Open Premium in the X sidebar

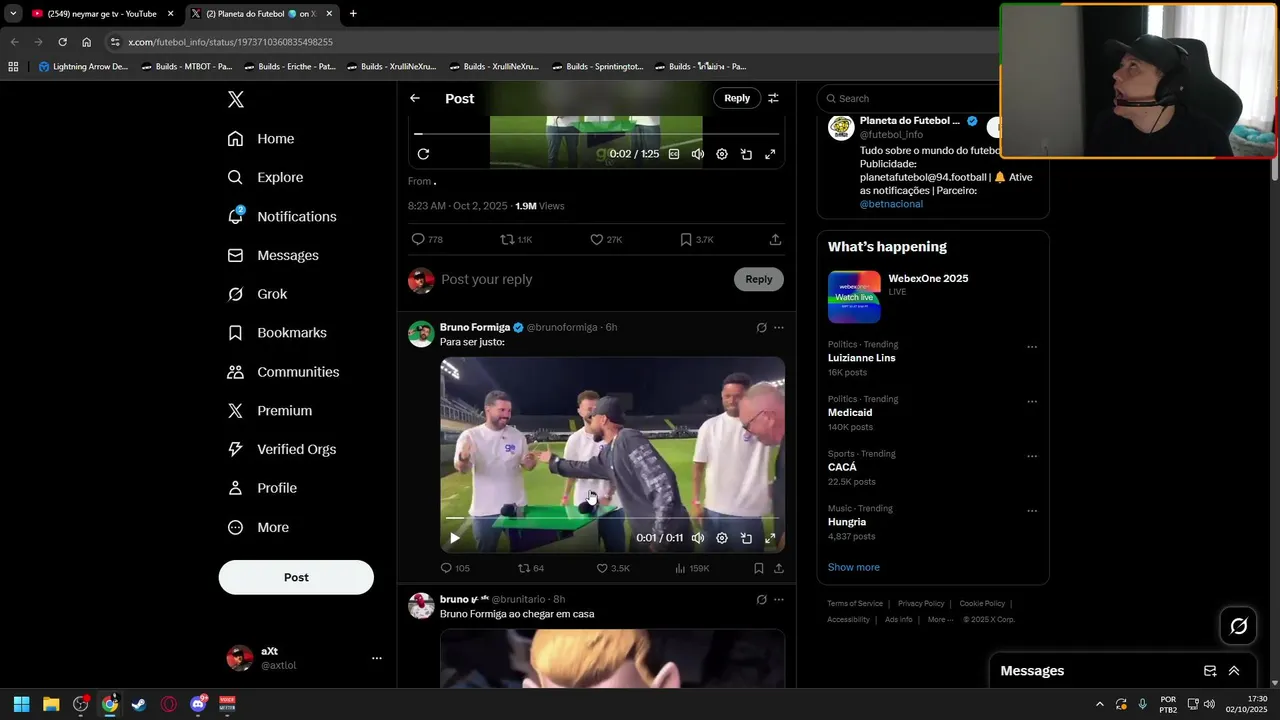[270, 411]
